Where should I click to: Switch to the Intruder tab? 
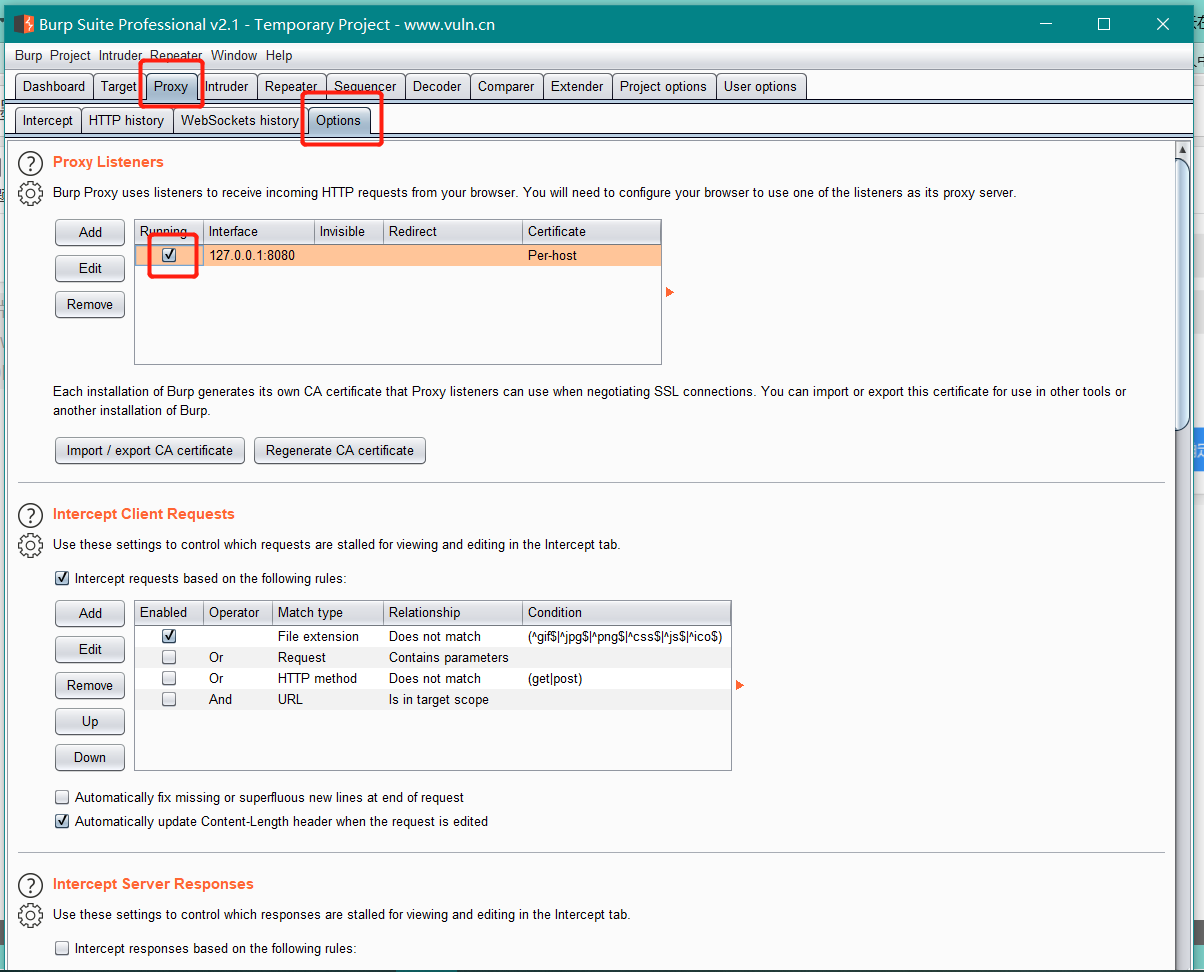coord(227,87)
